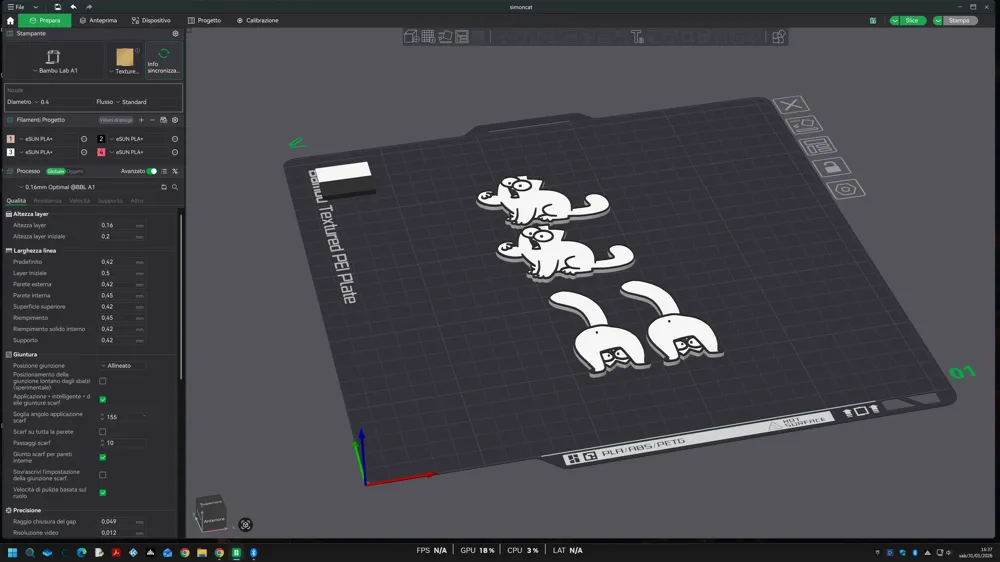Go to the Home screen icon

coord(10,20)
